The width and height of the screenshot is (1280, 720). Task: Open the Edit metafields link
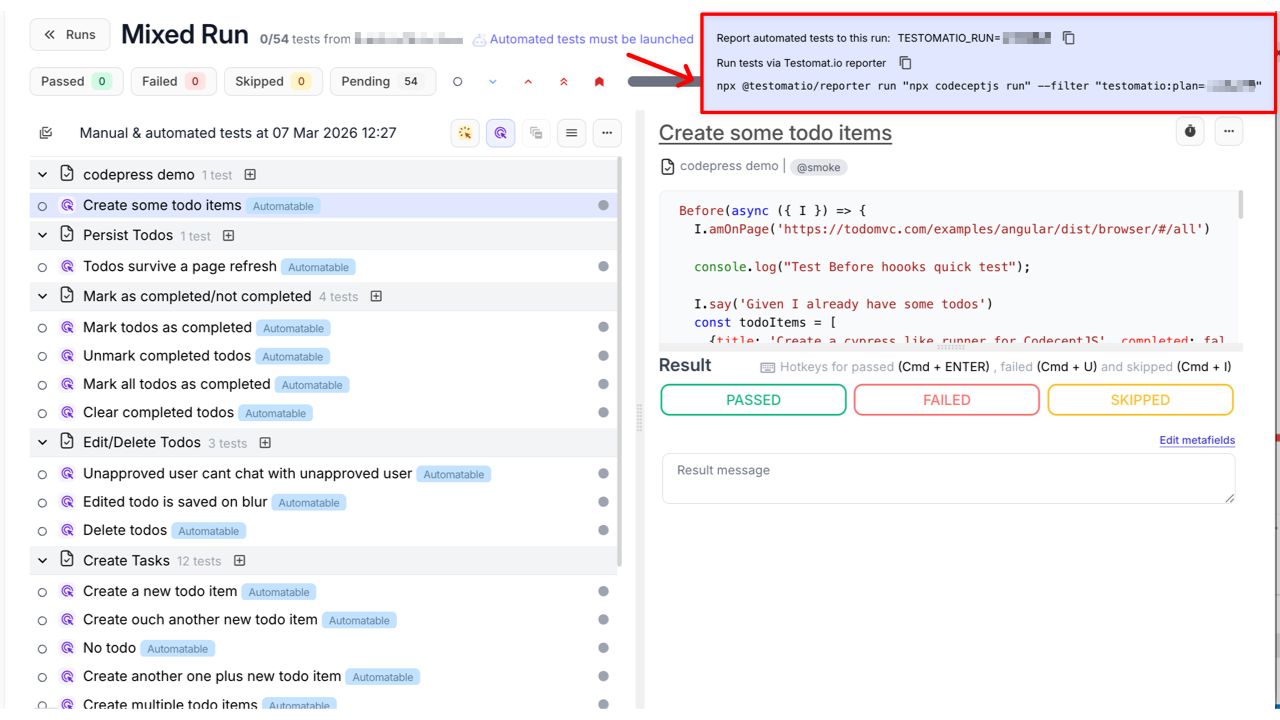(x=1196, y=440)
